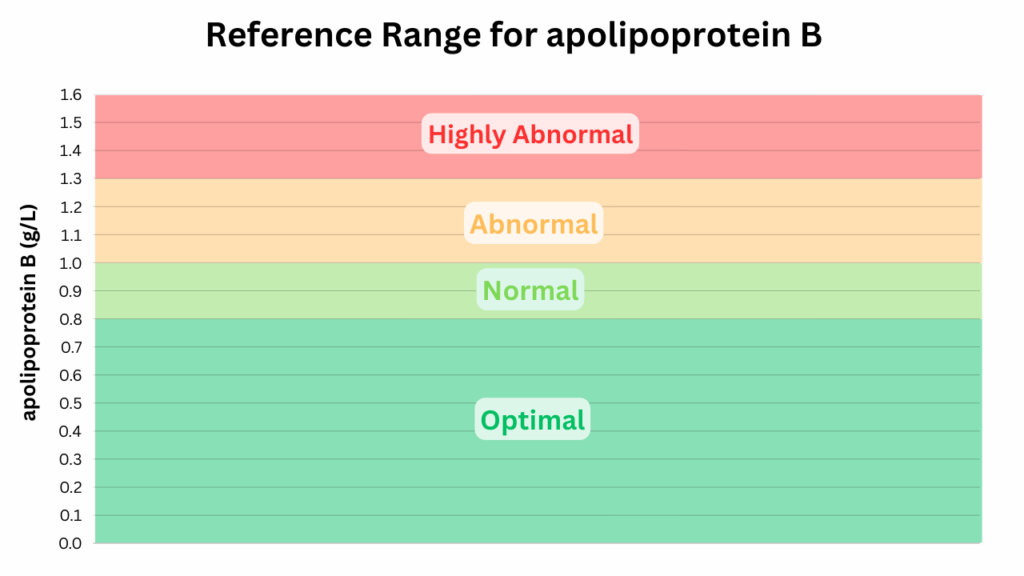Select the Highly Abnormal label
Viewport: 1024px width, 576px height.
530,133
